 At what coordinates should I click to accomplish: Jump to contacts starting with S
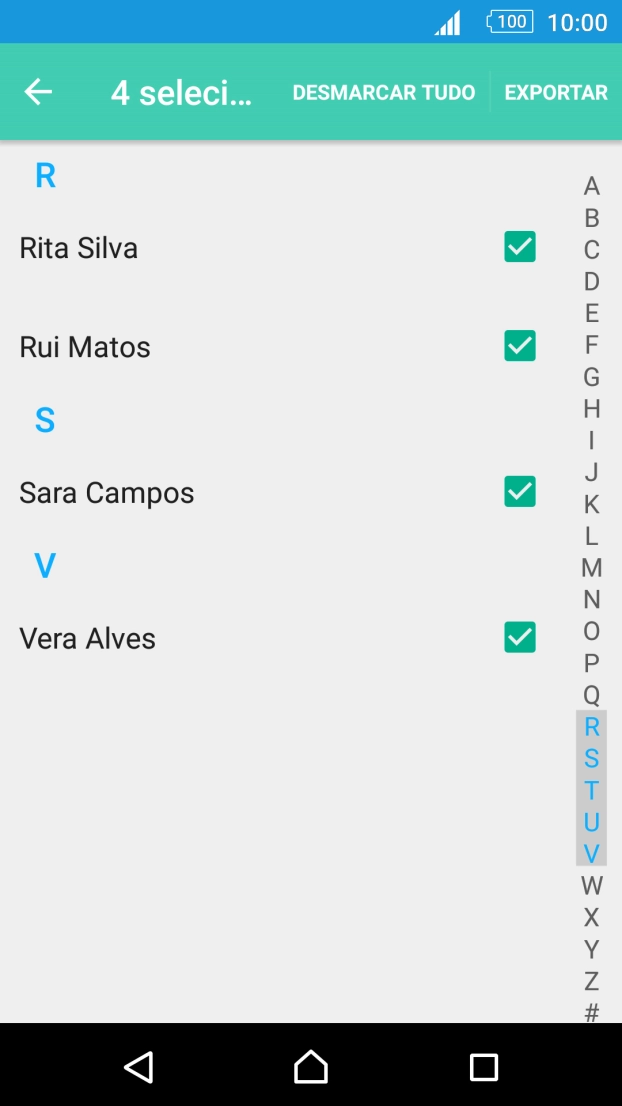coord(591,759)
